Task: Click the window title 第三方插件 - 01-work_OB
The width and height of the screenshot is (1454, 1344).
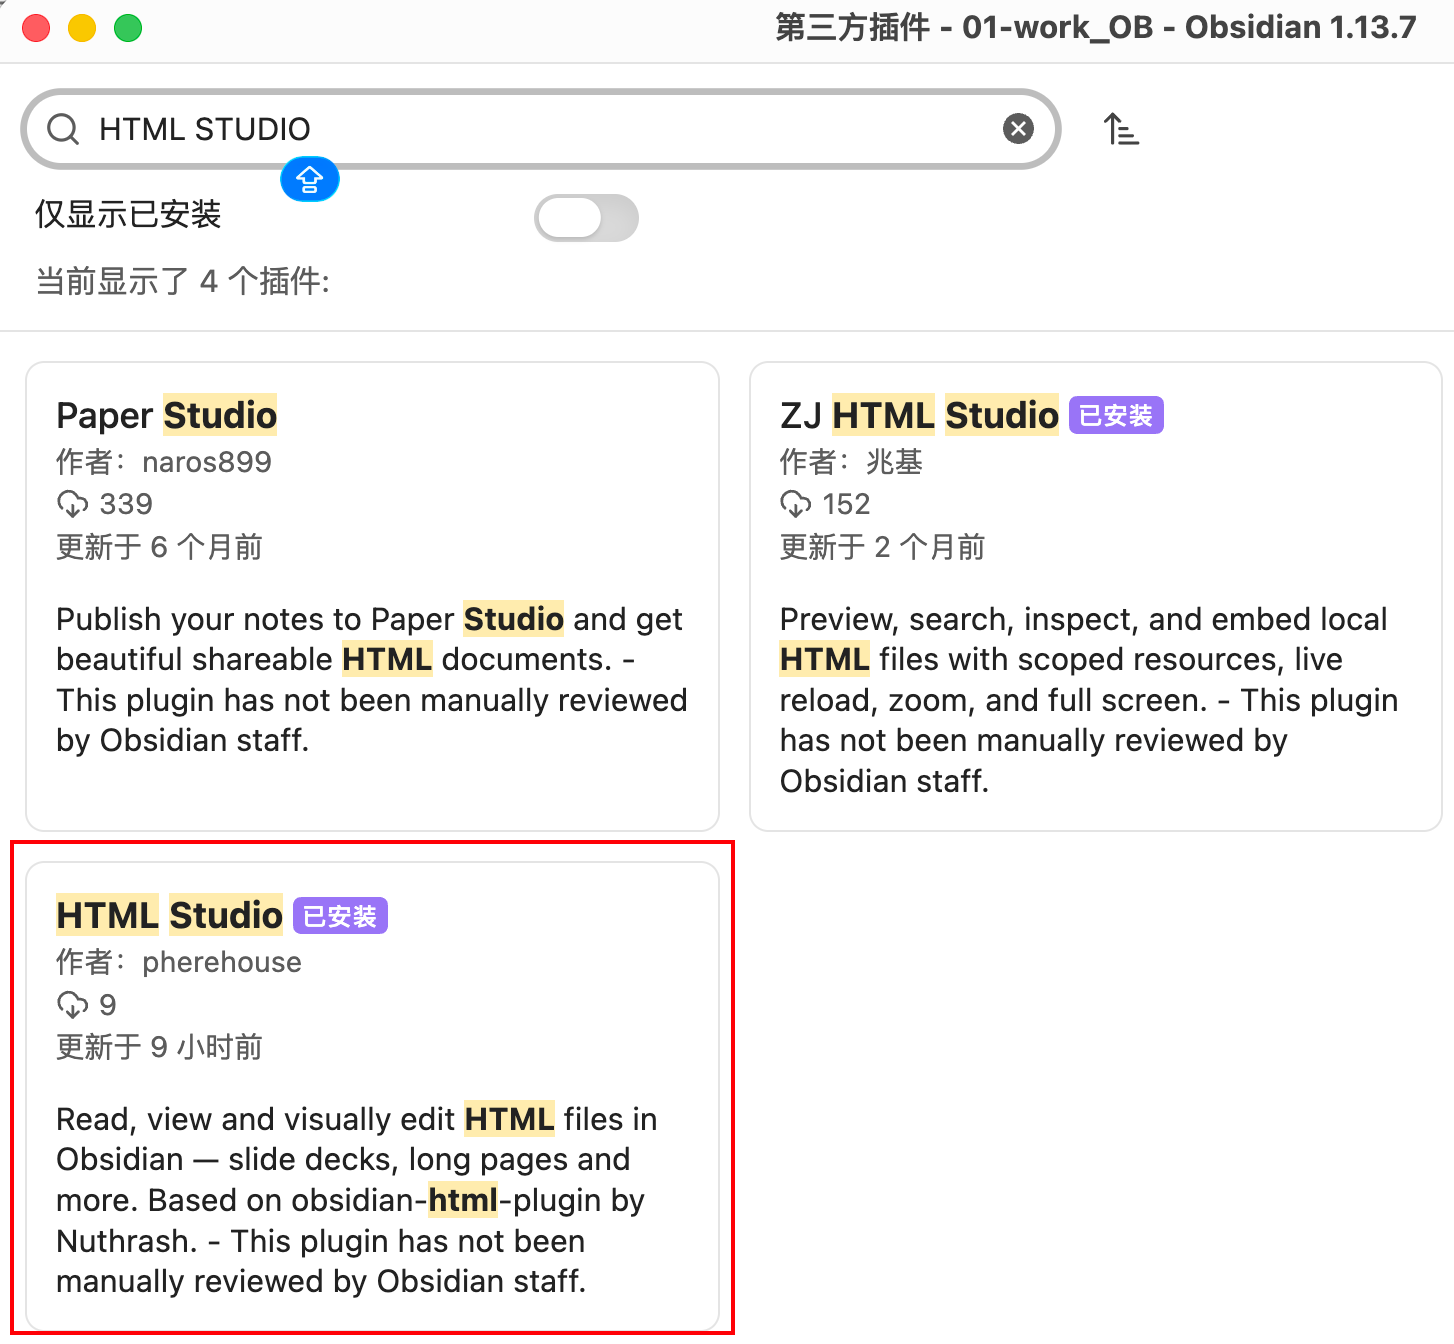Action: coord(964,27)
